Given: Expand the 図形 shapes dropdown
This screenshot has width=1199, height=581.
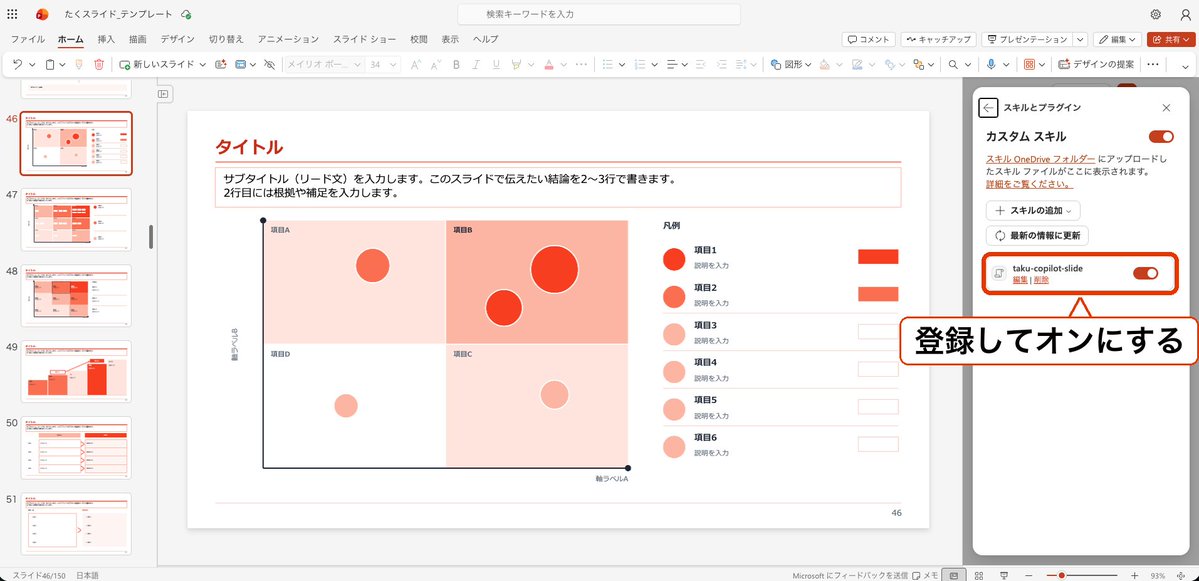Looking at the screenshot, I should (x=807, y=65).
